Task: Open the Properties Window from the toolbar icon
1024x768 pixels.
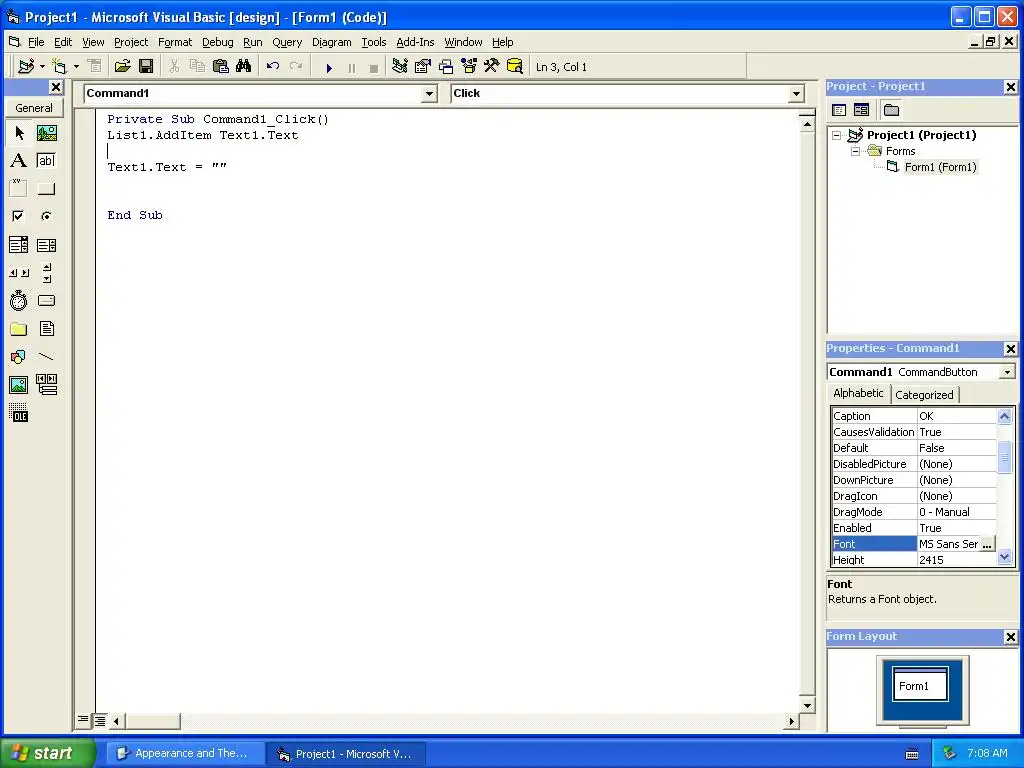Action: click(x=423, y=67)
